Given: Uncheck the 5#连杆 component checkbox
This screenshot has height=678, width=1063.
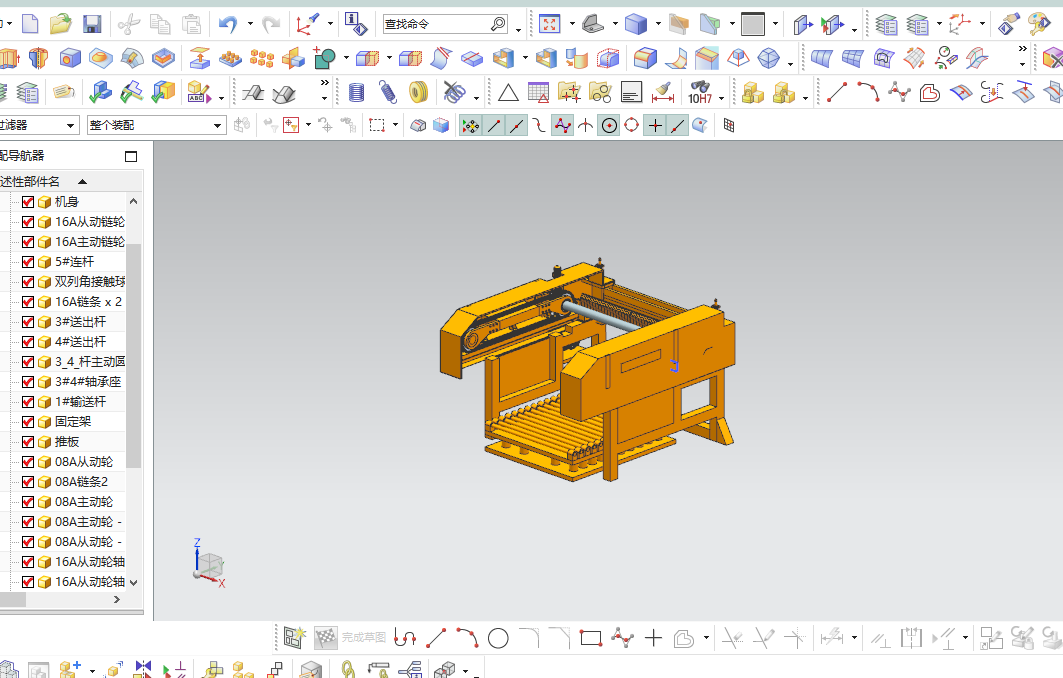Looking at the screenshot, I should pos(28,262).
